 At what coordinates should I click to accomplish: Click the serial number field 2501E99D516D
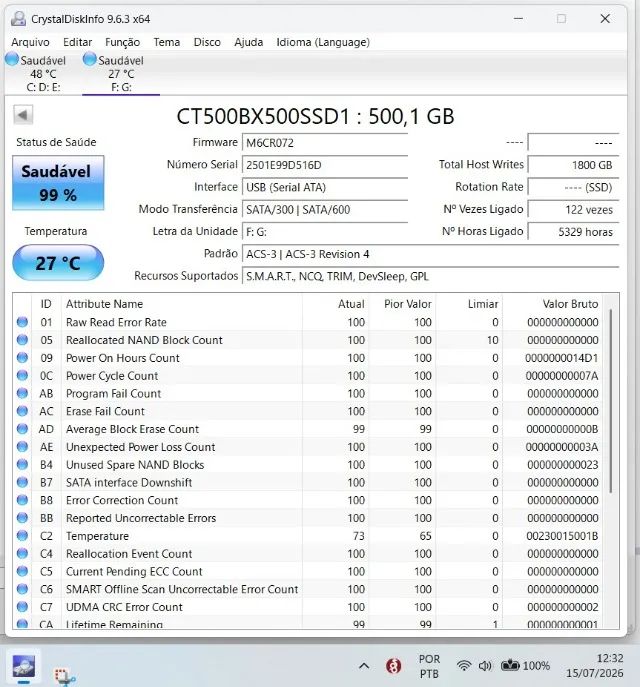click(325, 165)
